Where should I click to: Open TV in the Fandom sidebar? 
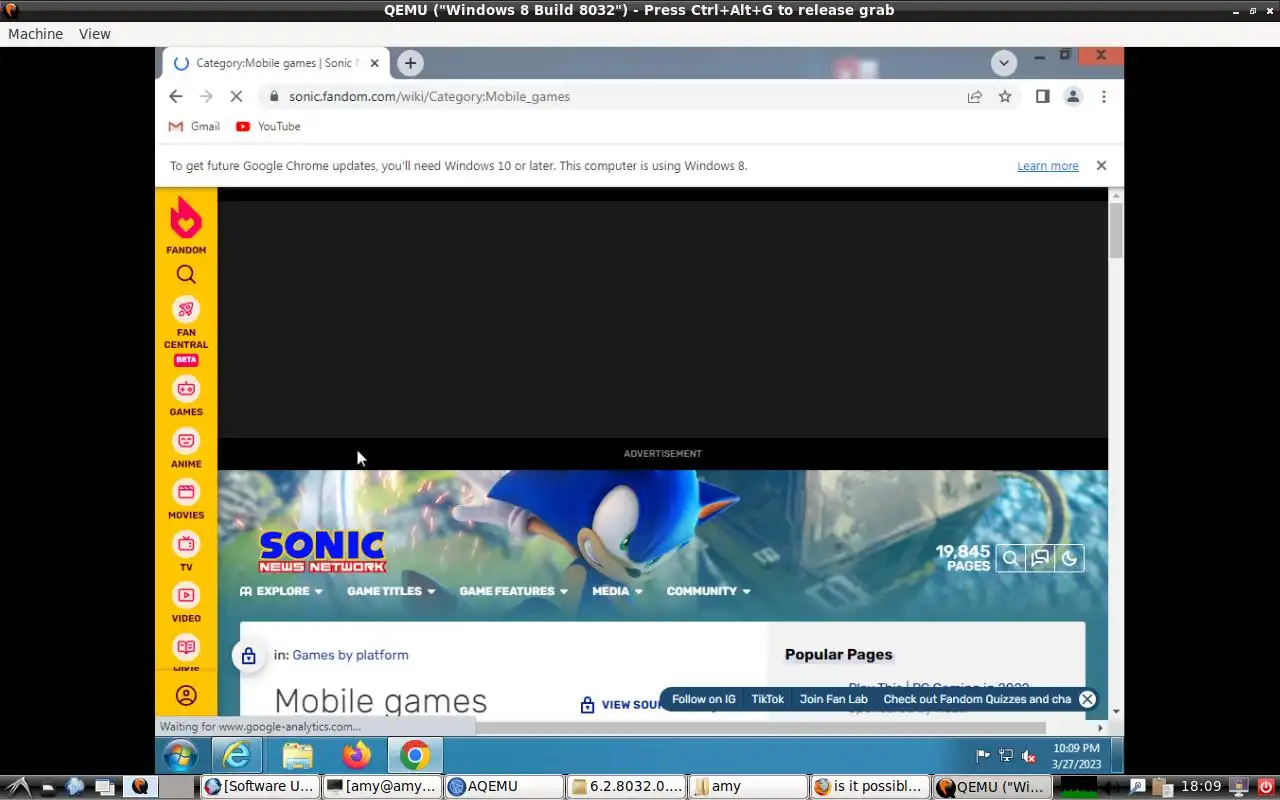pyautogui.click(x=186, y=552)
